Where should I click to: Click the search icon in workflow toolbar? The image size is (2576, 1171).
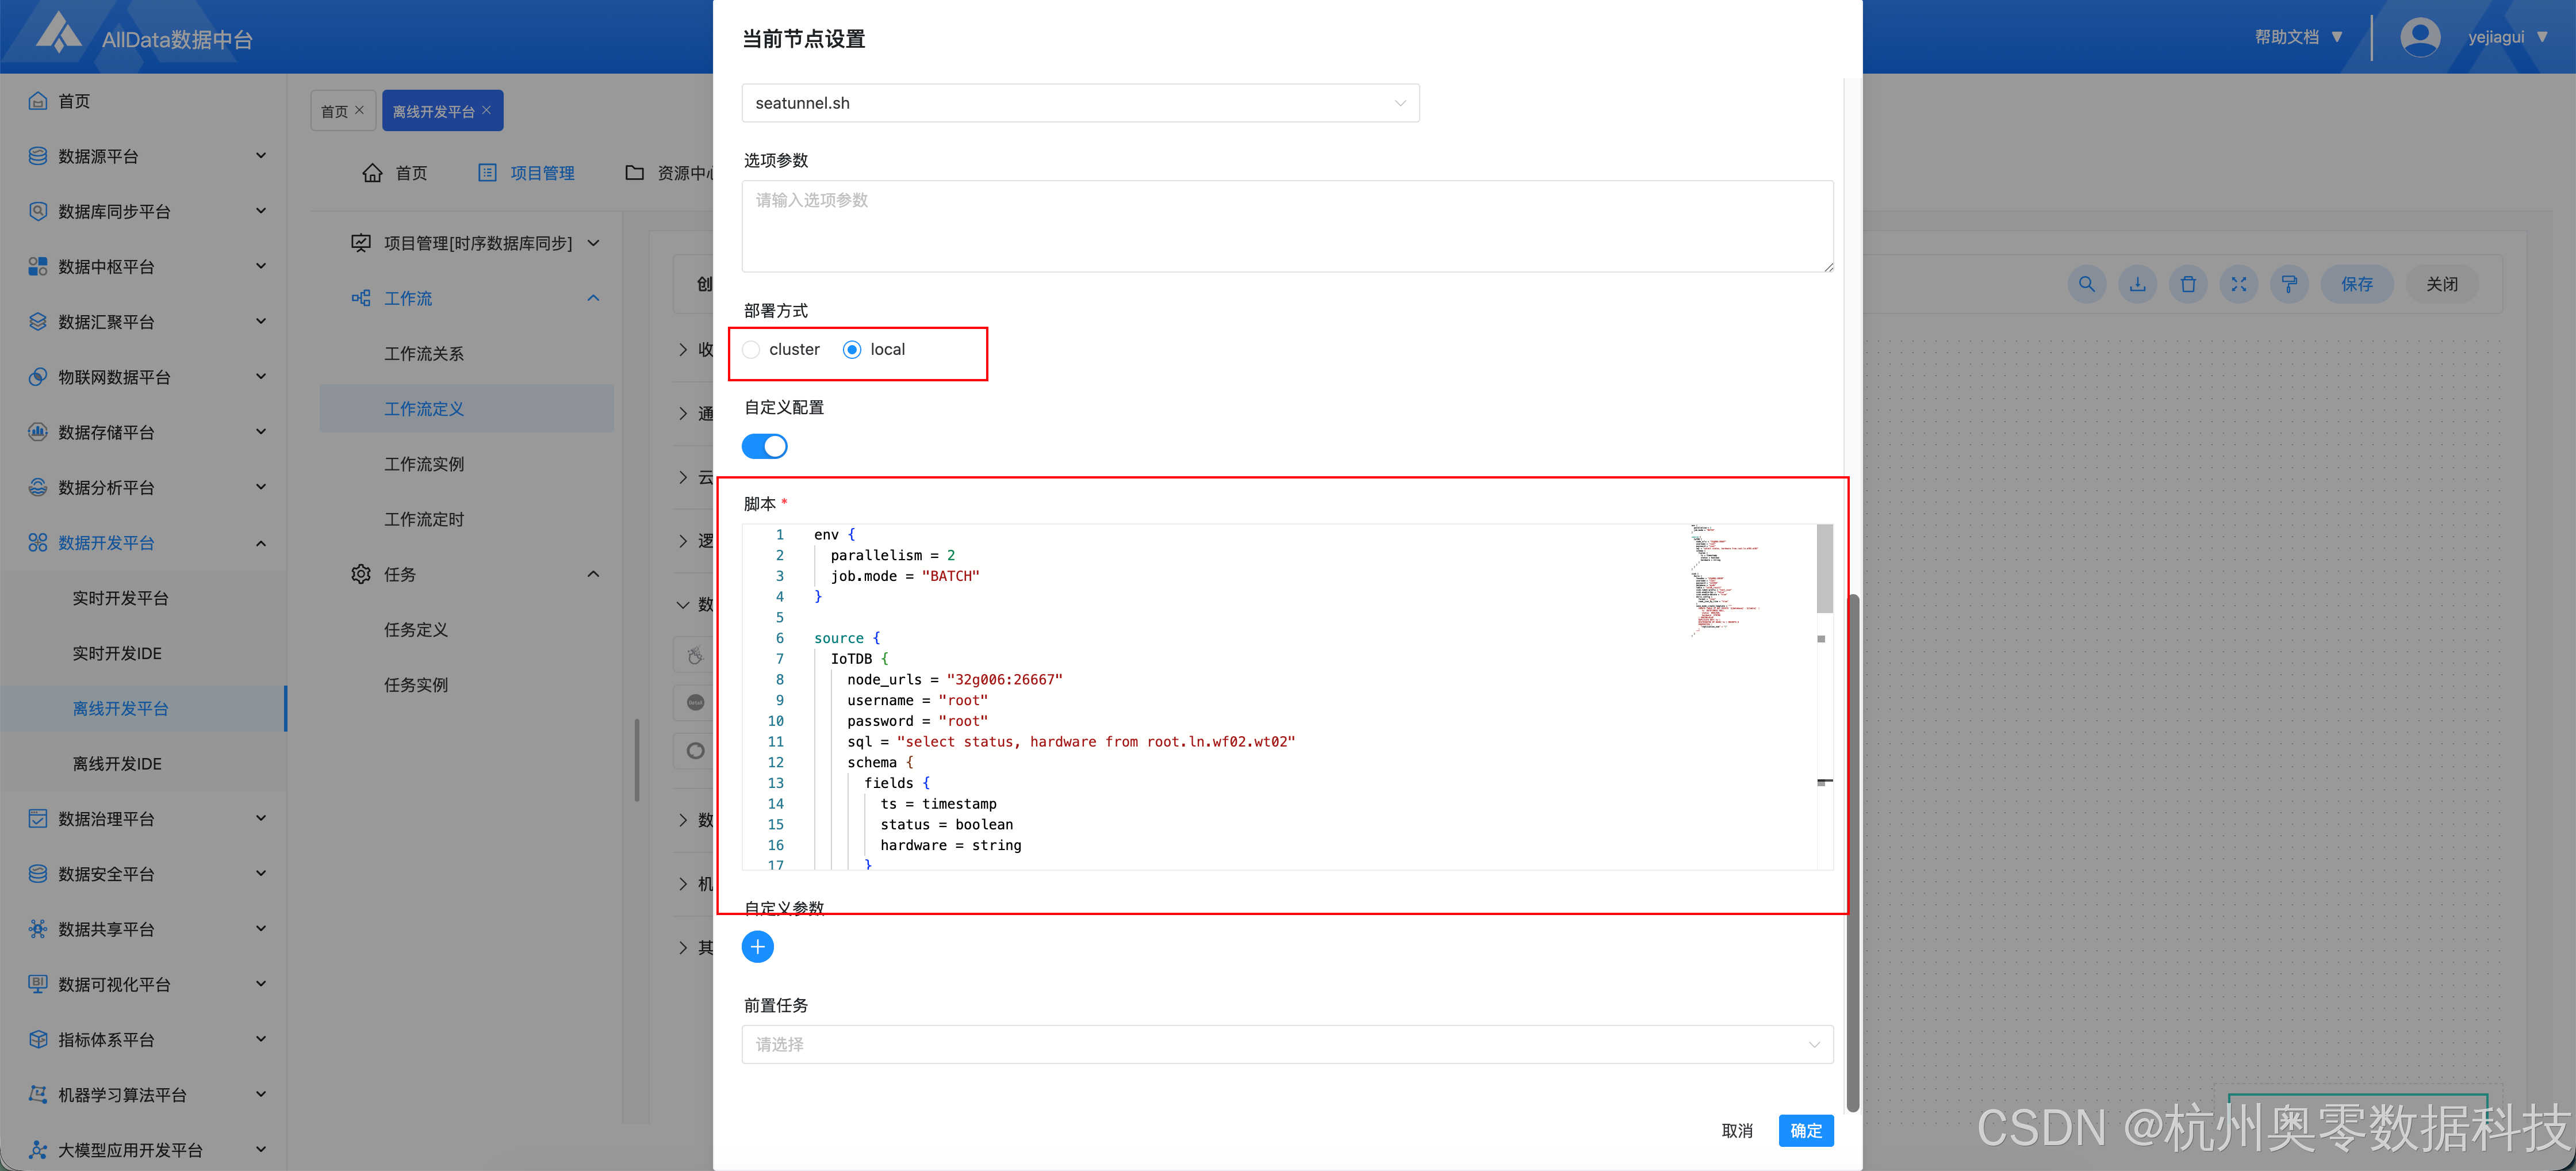[x=2086, y=284]
